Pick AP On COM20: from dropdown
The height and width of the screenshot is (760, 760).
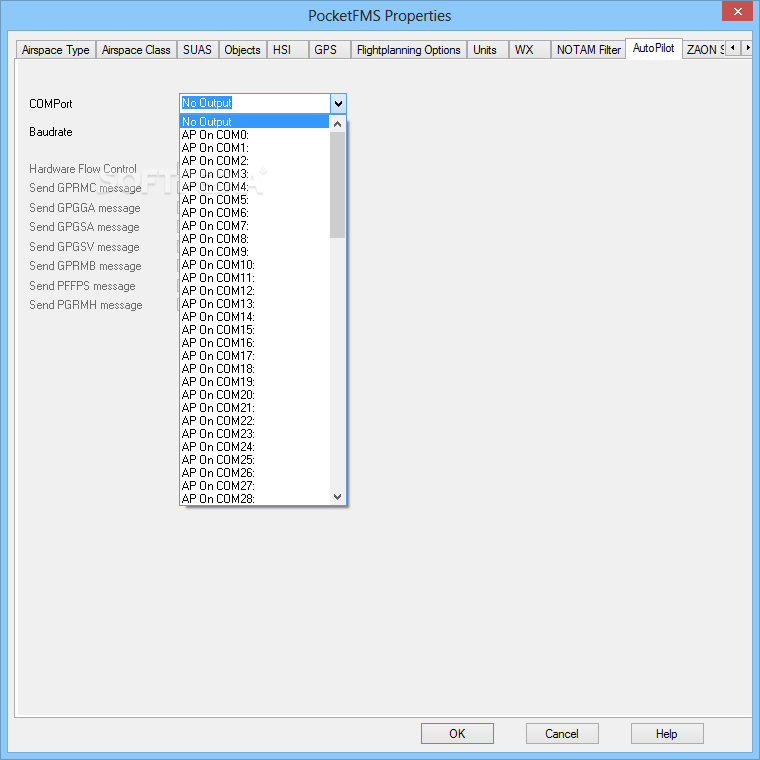(x=254, y=395)
